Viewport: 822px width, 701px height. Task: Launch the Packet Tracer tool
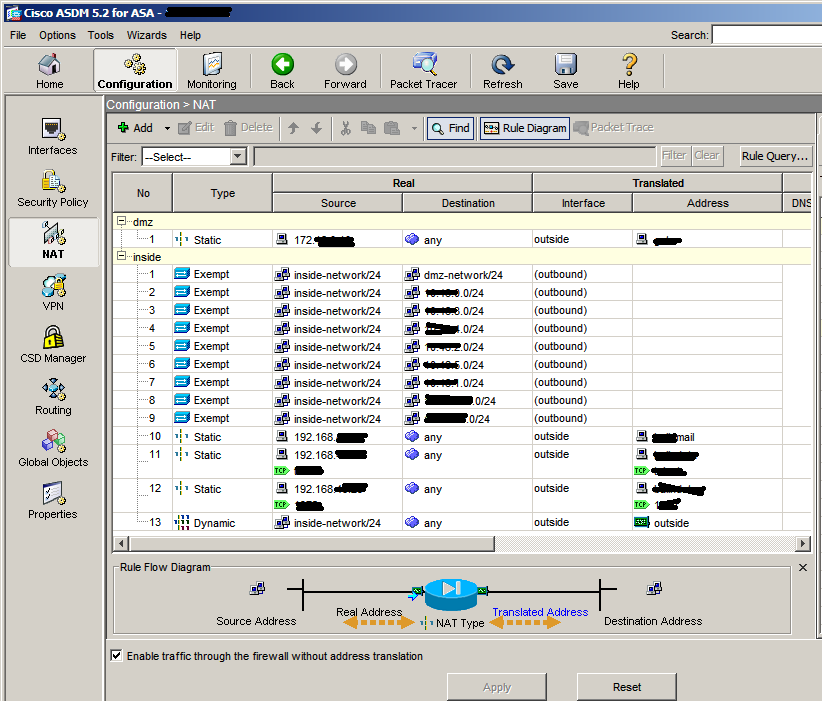pos(424,71)
